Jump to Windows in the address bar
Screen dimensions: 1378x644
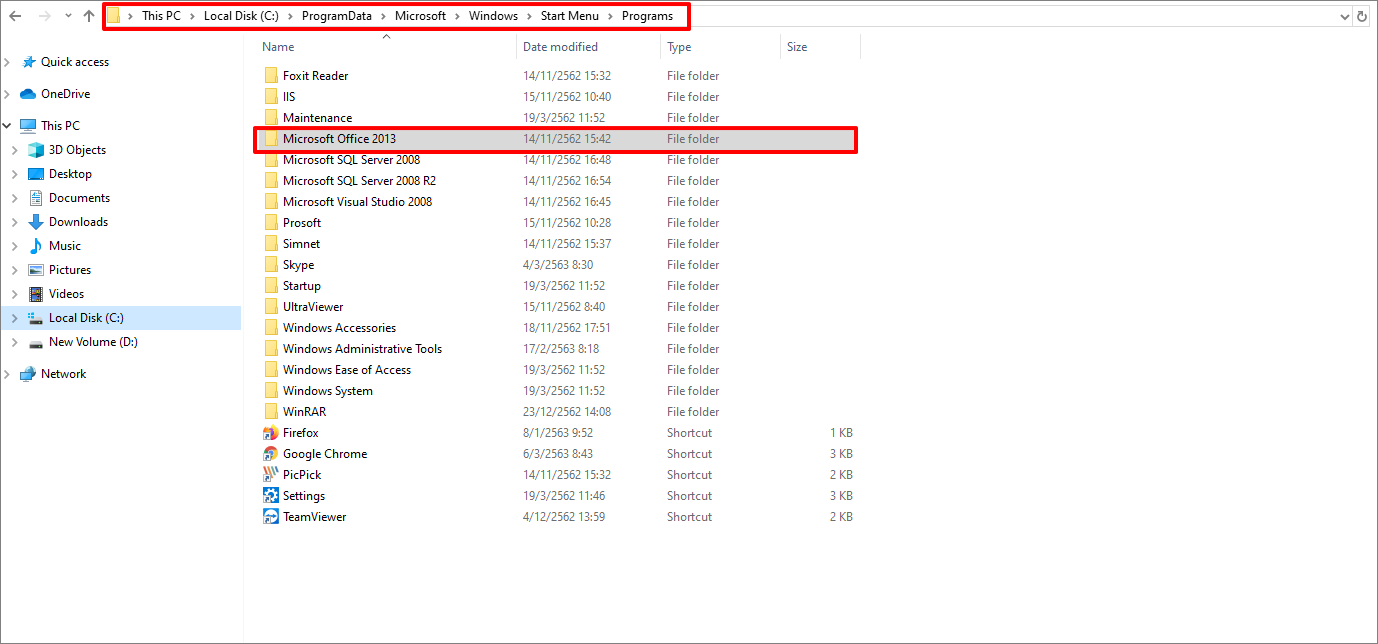(x=494, y=16)
